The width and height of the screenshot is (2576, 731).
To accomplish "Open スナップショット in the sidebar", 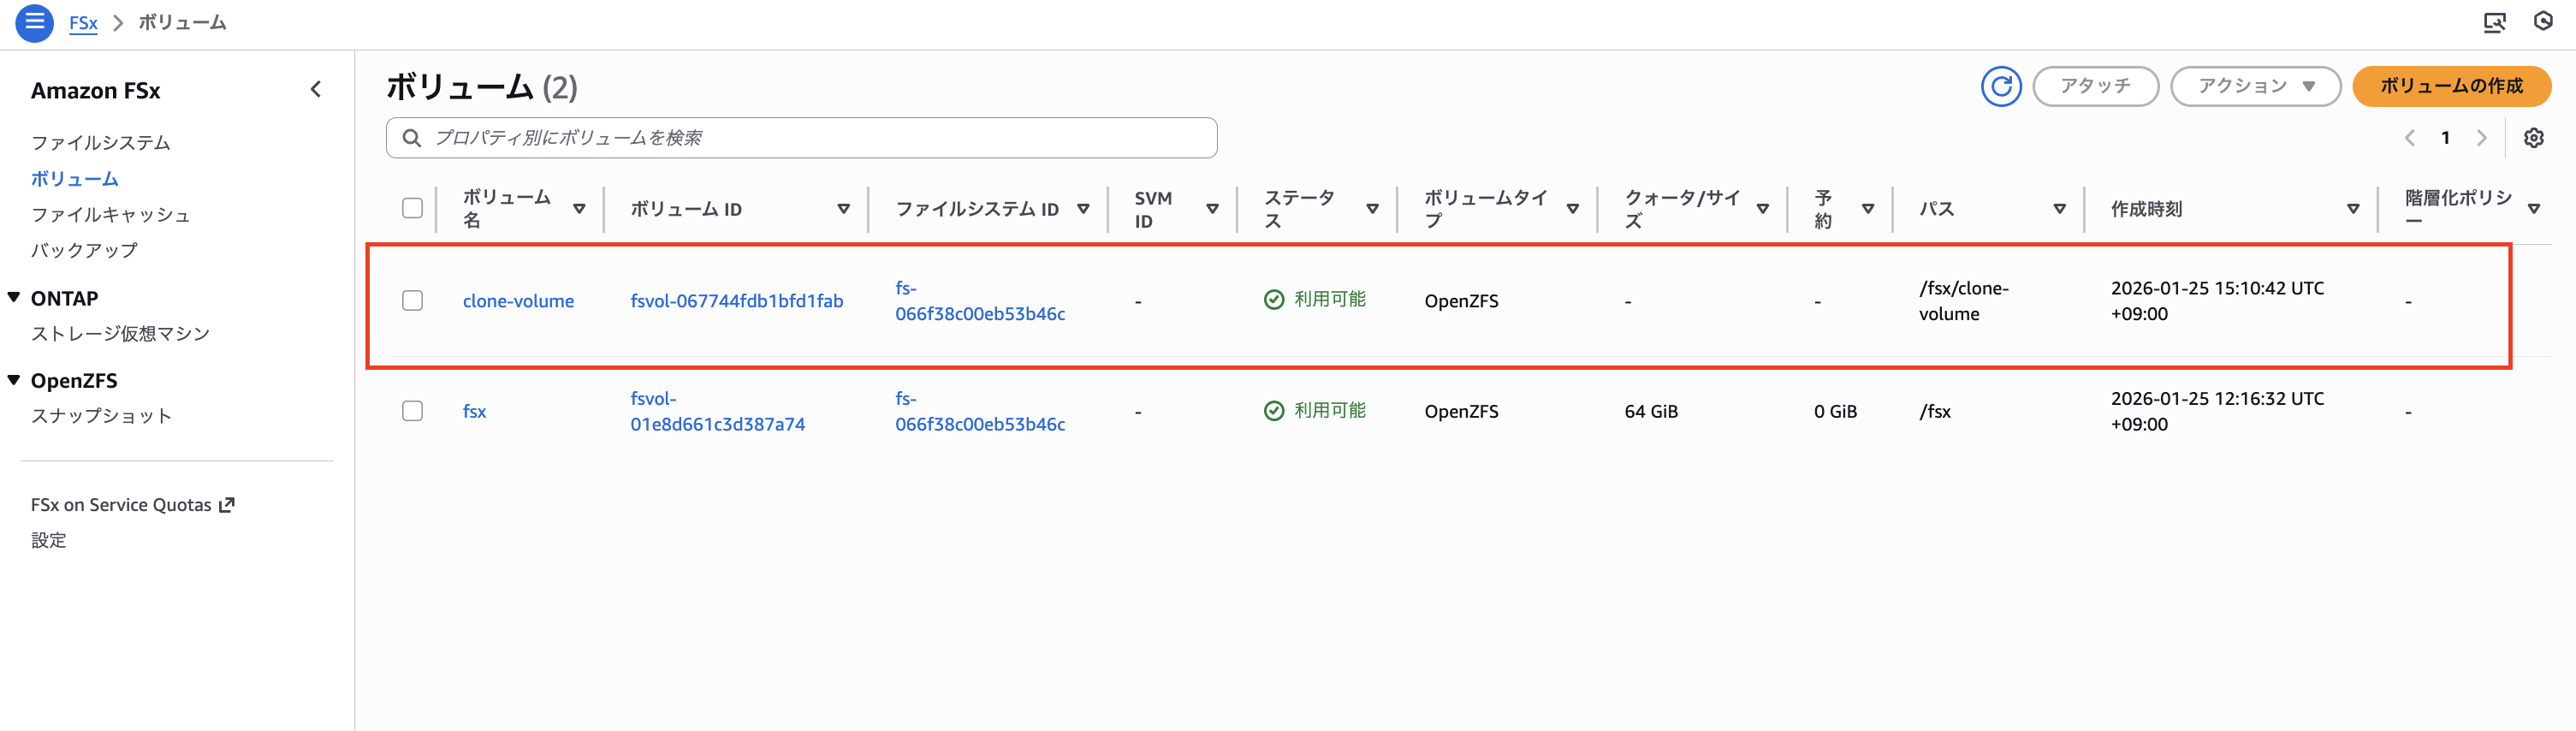I will click(x=101, y=415).
